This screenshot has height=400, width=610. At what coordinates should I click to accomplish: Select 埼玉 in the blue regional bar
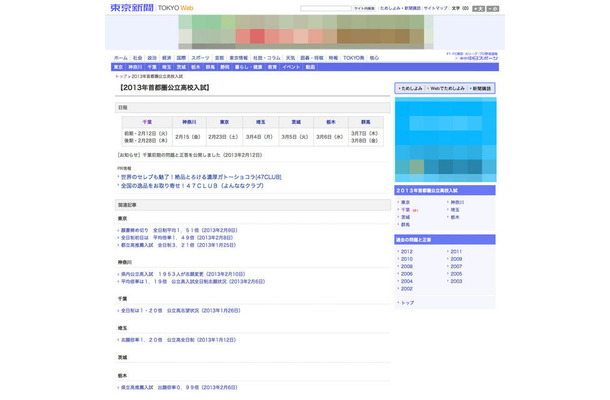click(167, 67)
